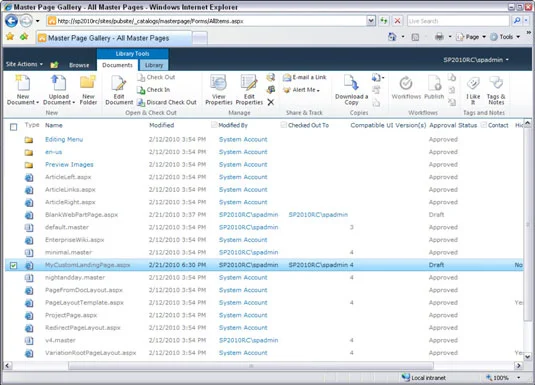Click the browser Forward button
This screenshot has height=385, width=535.
tap(26, 21)
